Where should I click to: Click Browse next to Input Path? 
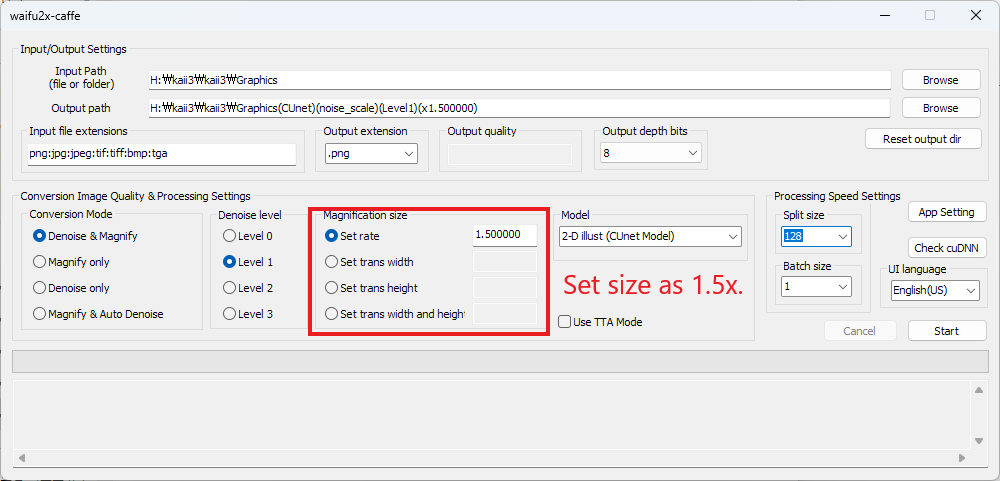[941, 80]
